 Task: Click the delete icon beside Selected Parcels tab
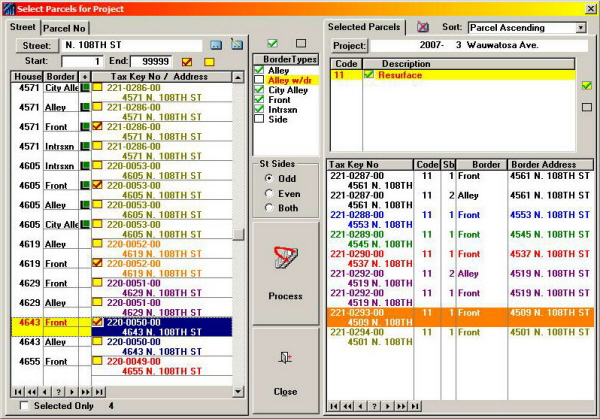pos(422,27)
